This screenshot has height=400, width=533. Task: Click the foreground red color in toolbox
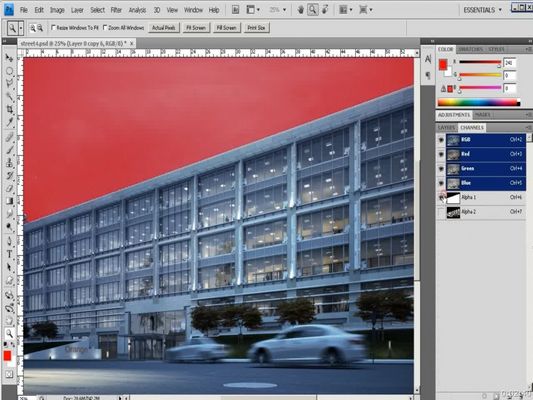click(7, 356)
